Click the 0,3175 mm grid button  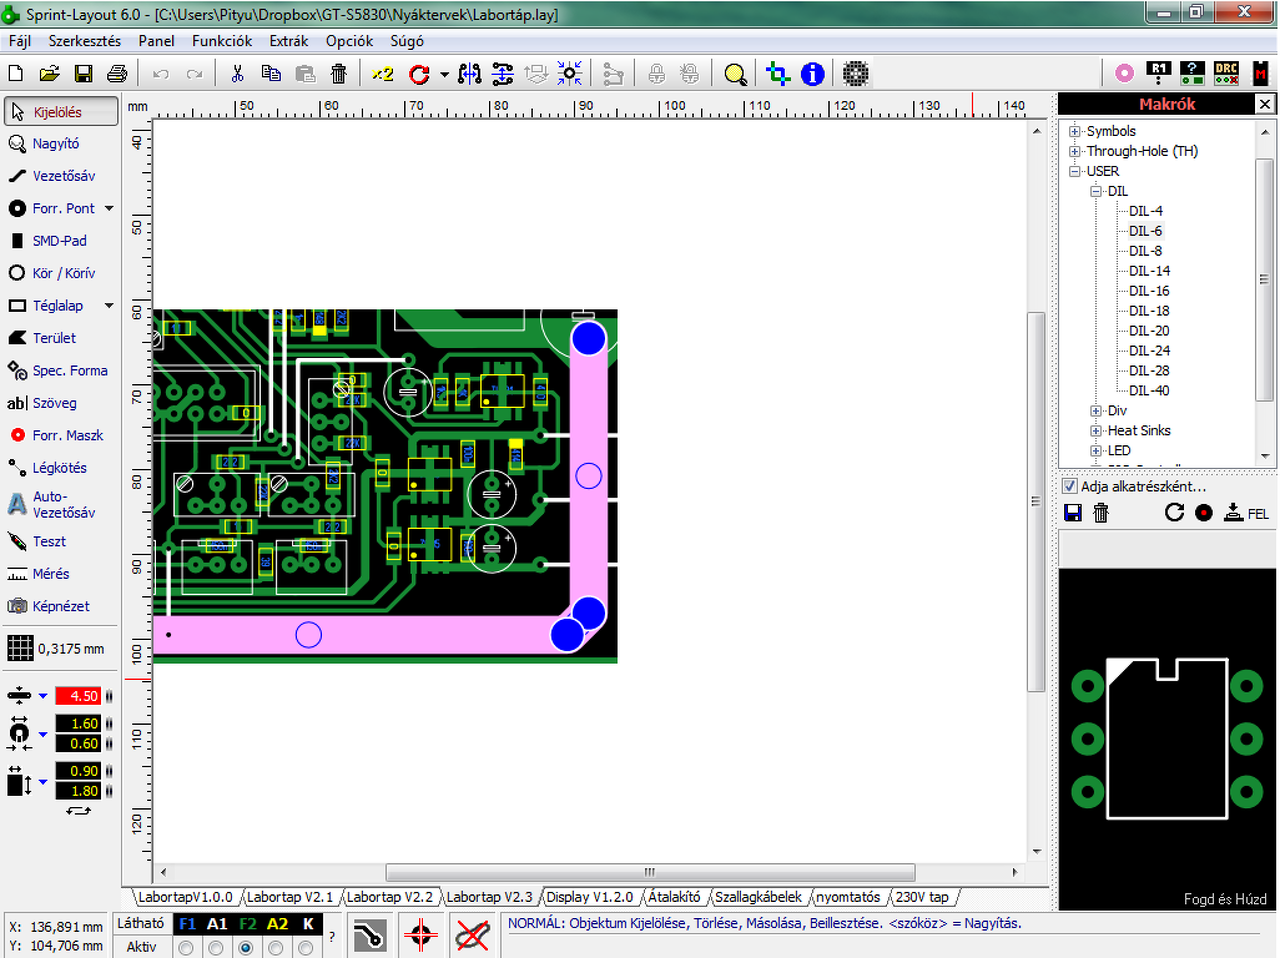(x=57, y=648)
